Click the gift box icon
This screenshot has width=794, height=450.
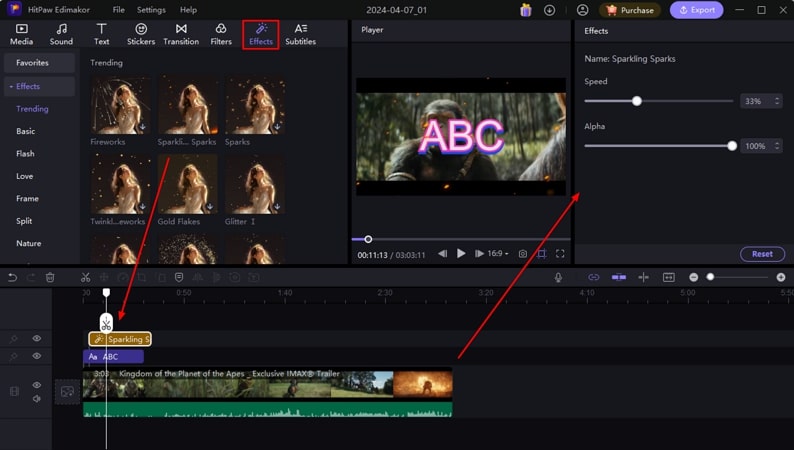[x=526, y=10]
